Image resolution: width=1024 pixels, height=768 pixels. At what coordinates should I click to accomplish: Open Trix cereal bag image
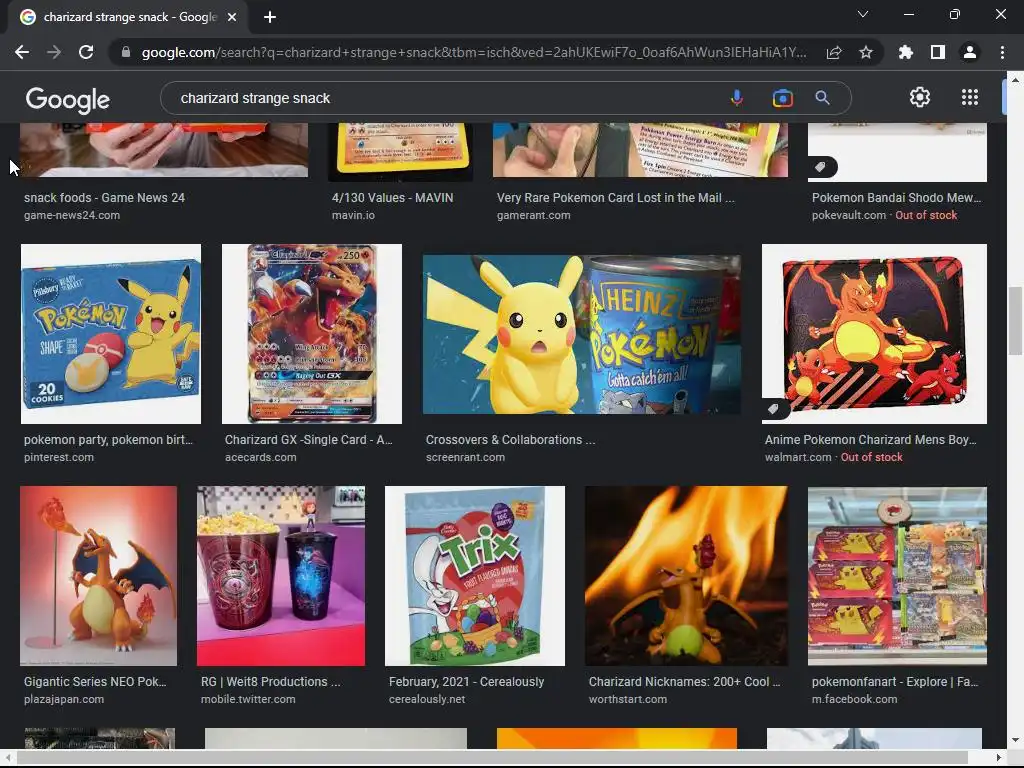475,575
